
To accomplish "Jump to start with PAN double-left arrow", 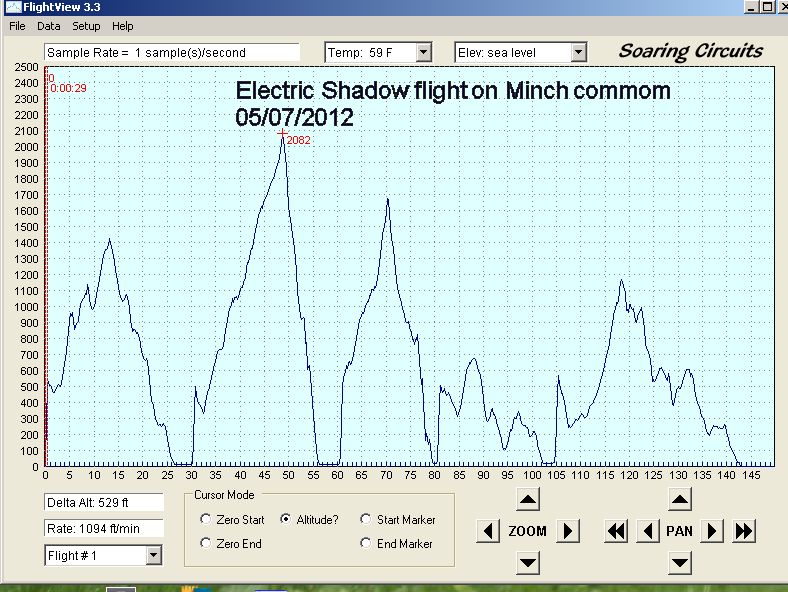I will (616, 531).
